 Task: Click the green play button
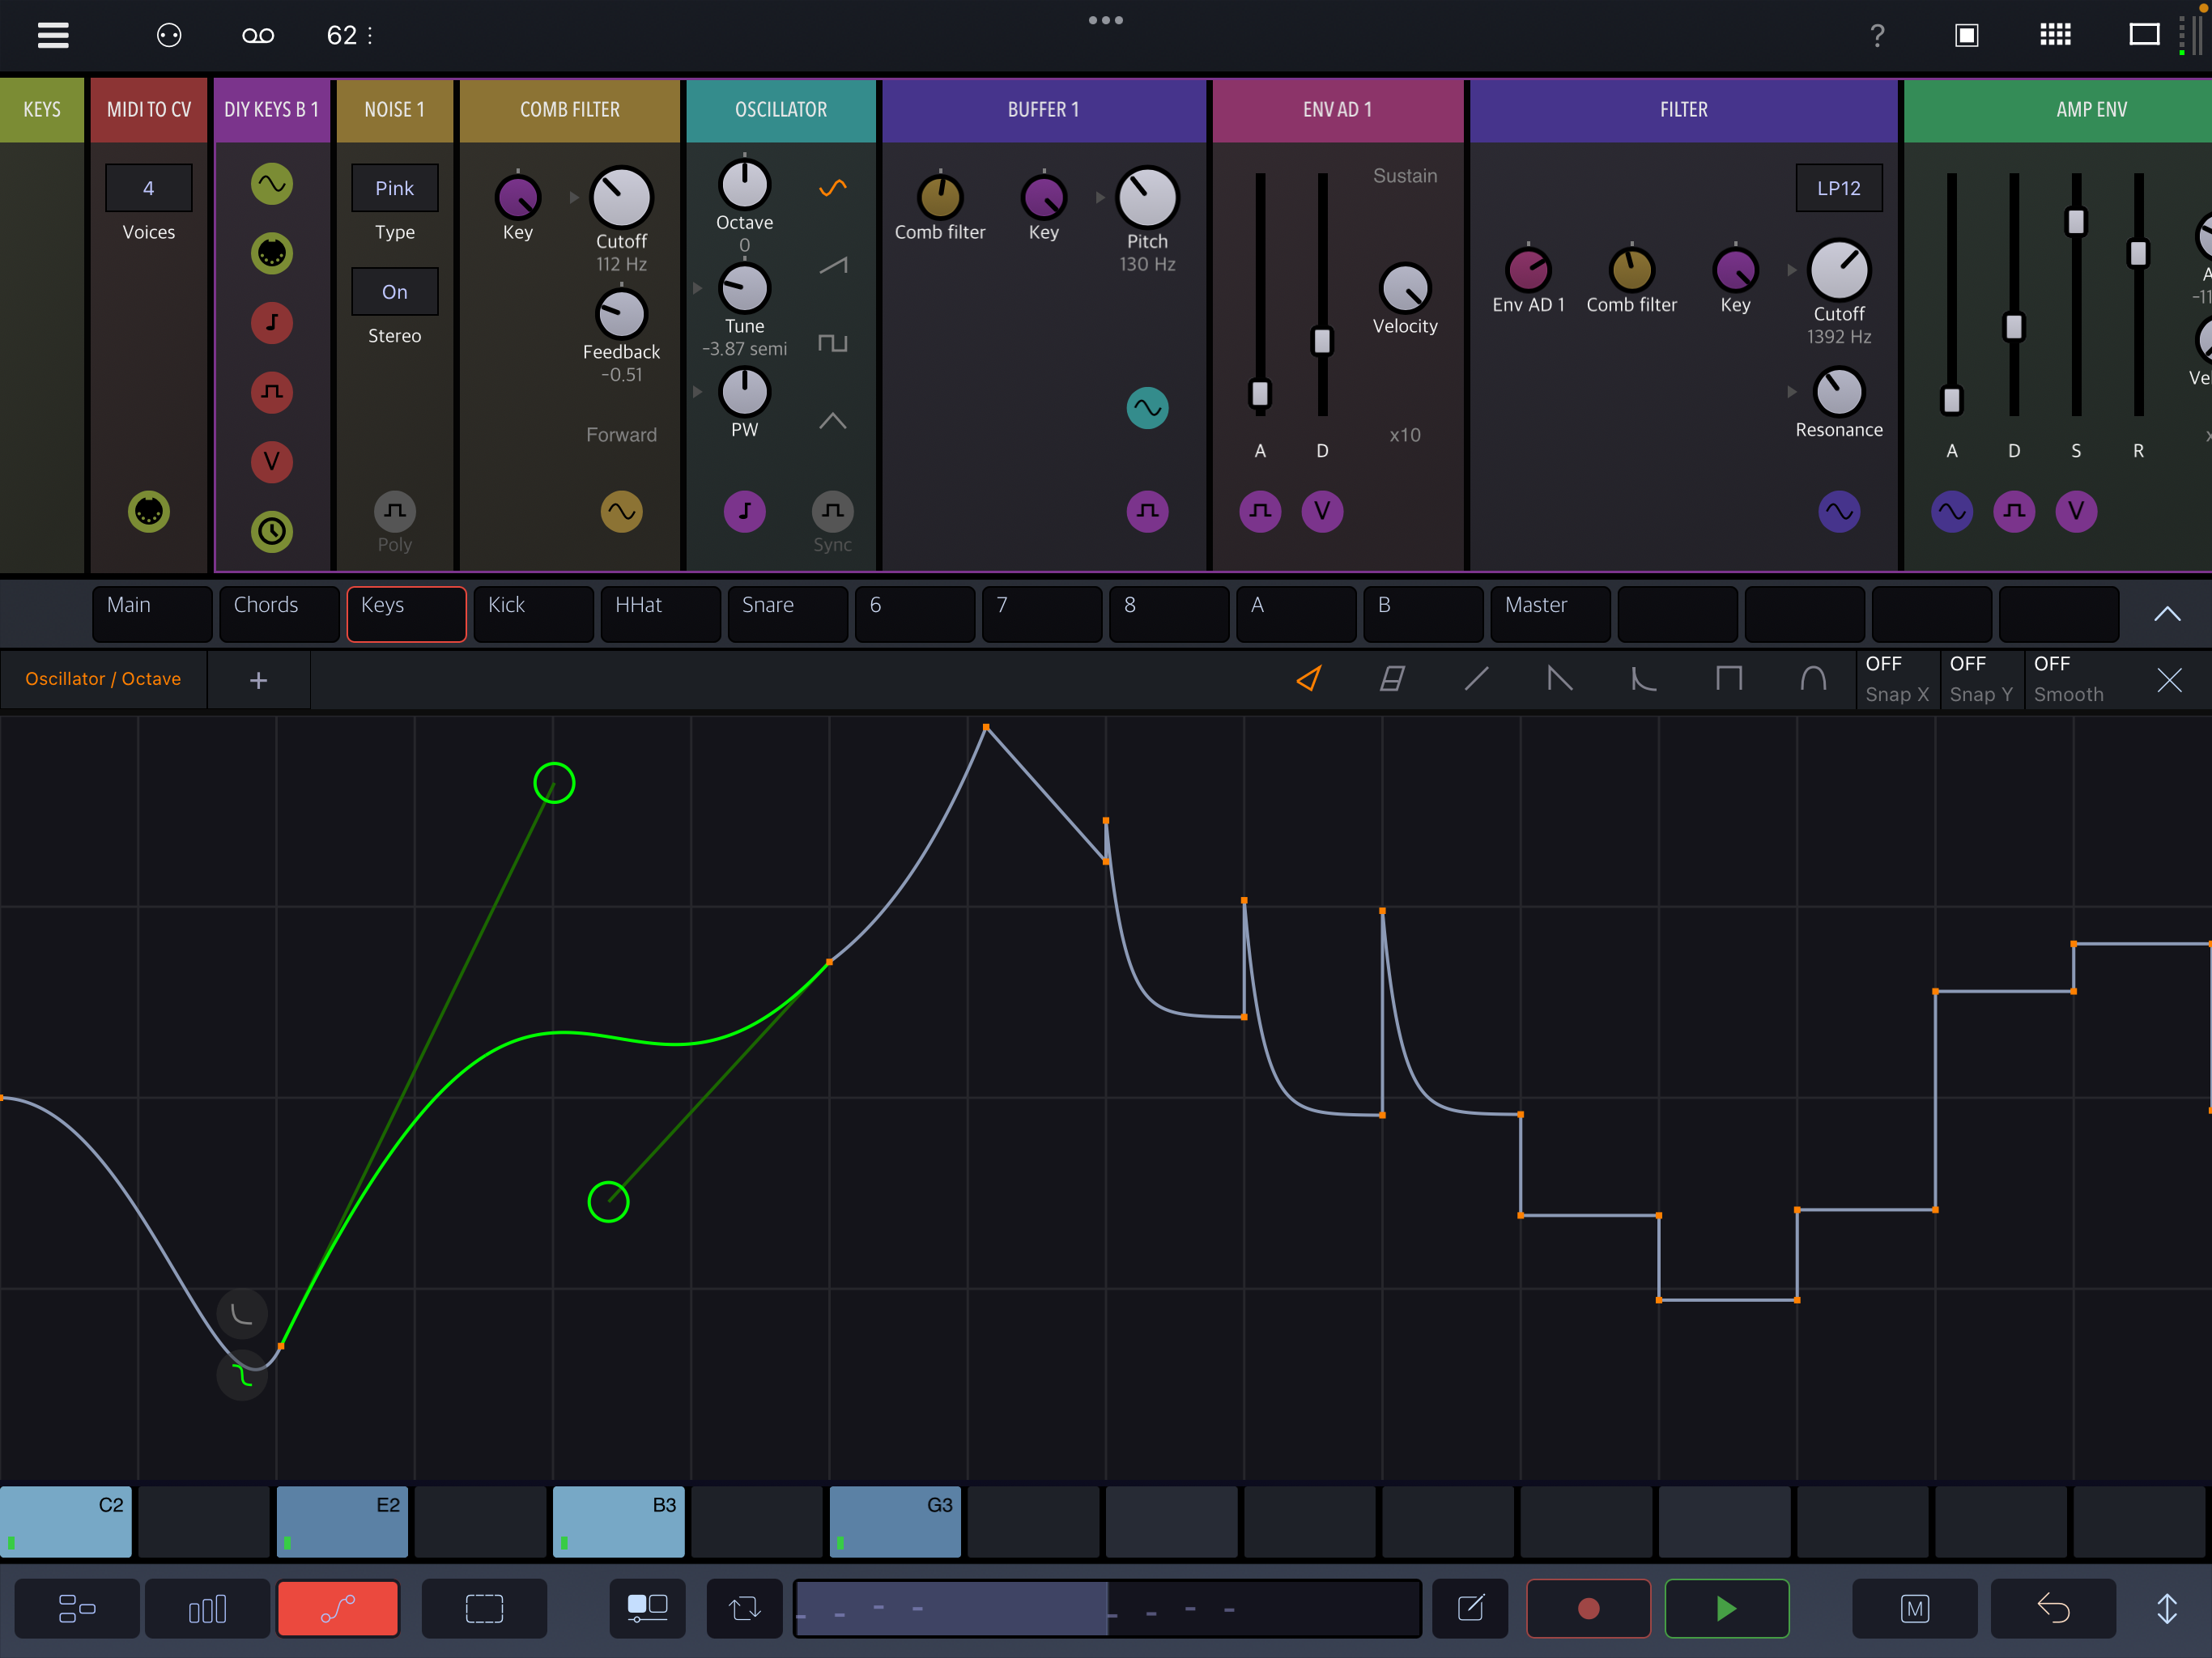tap(1726, 1608)
